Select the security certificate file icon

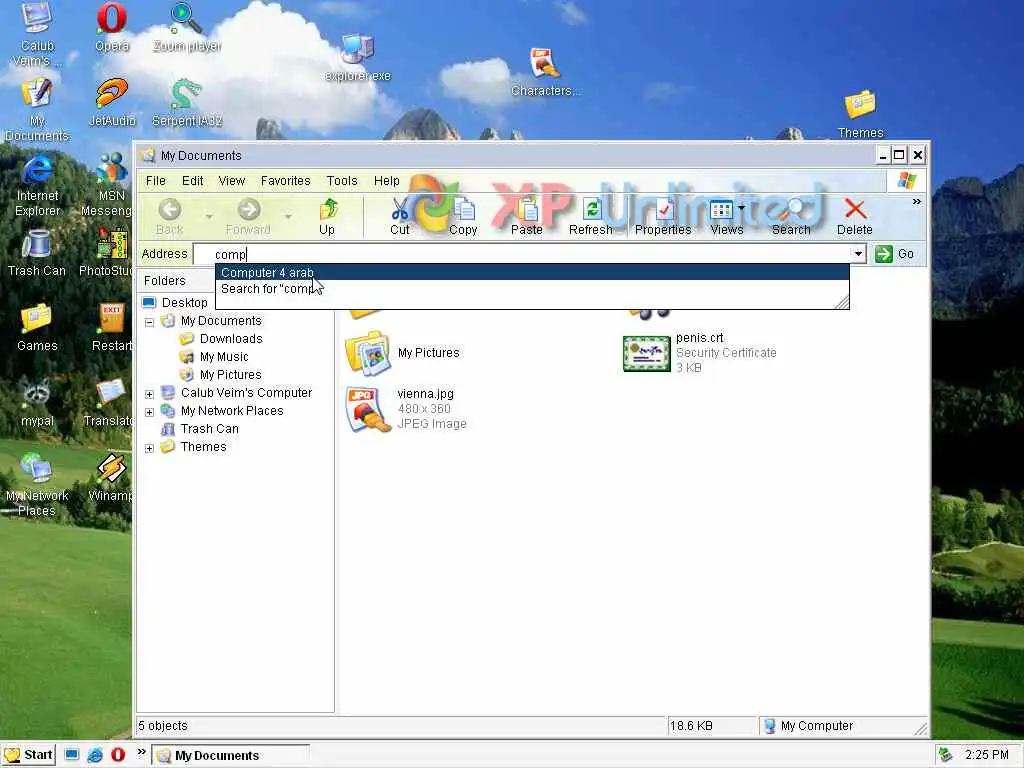pyautogui.click(x=647, y=353)
